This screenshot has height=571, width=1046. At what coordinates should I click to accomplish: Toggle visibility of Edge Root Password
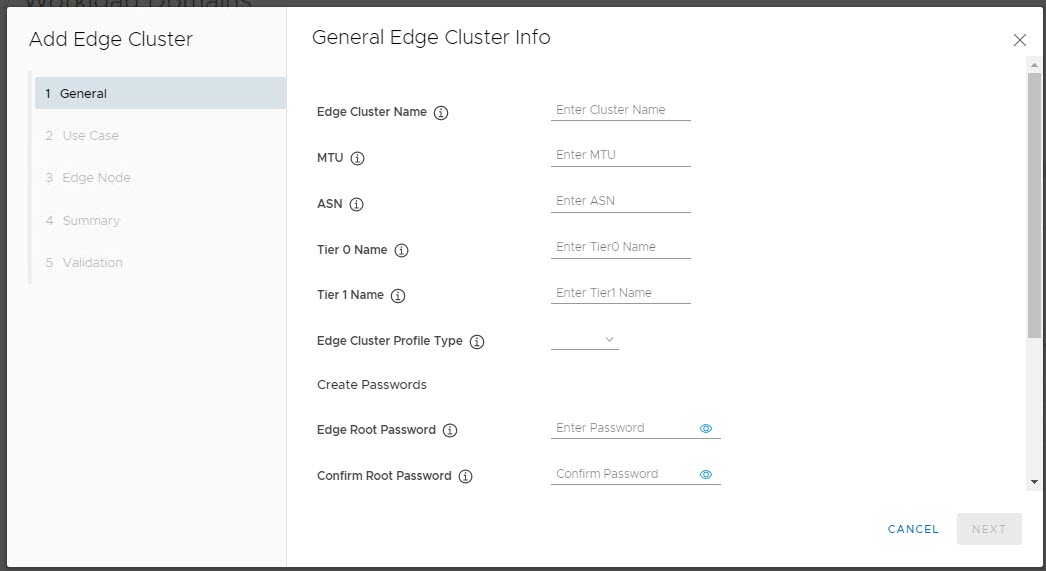click(706, 429)
